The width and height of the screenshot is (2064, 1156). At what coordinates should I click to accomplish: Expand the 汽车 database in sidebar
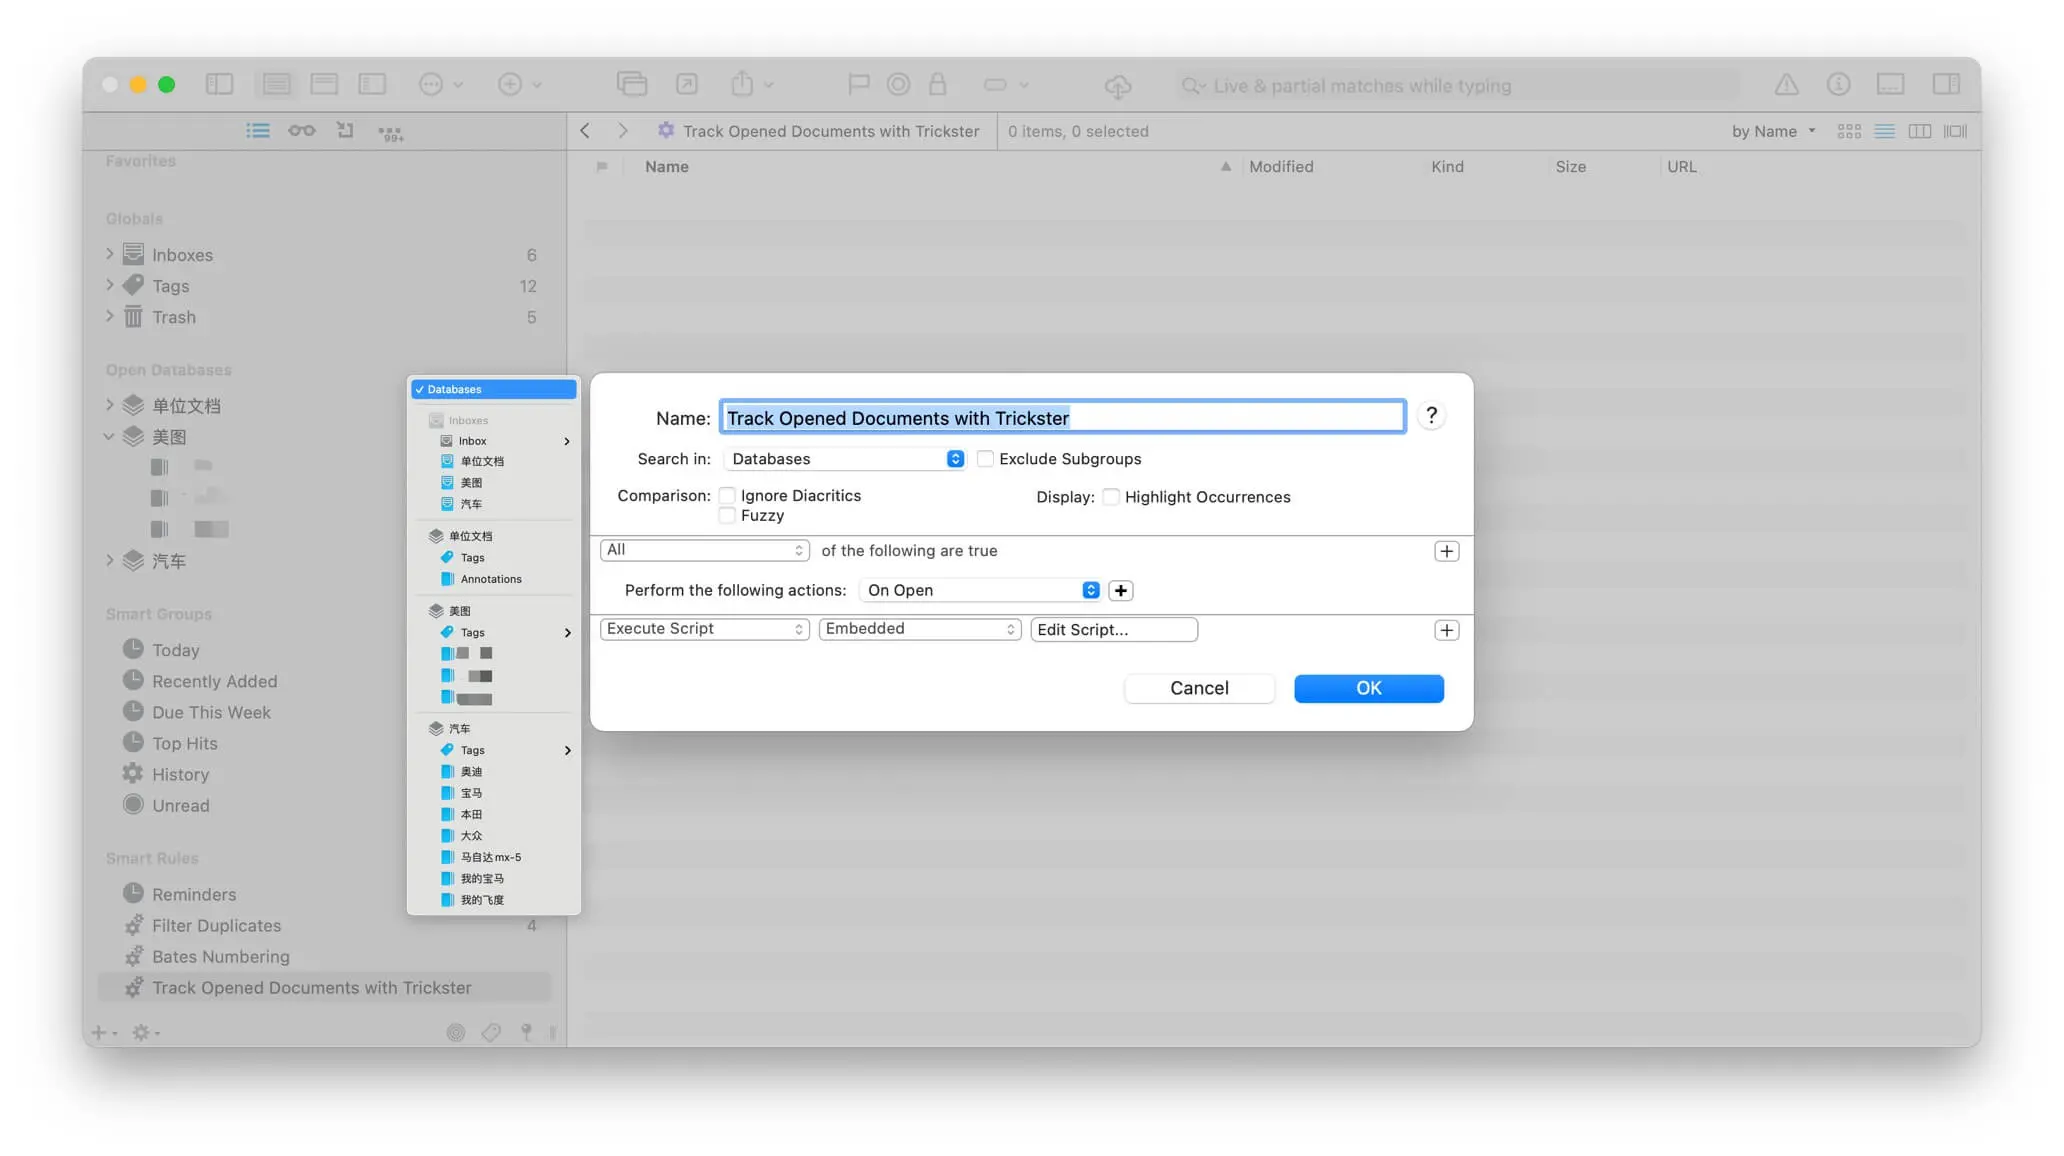click(109, 560)
